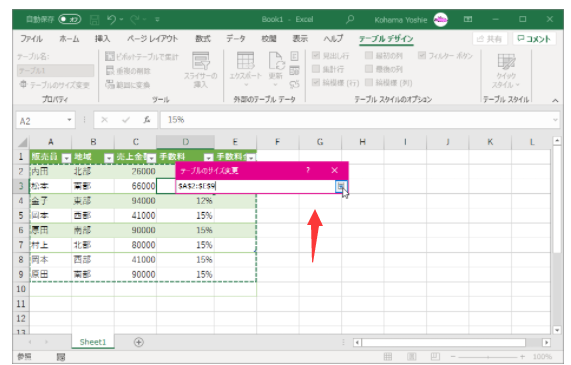Click the range input $A$2:$E$9

click(256, 187)
